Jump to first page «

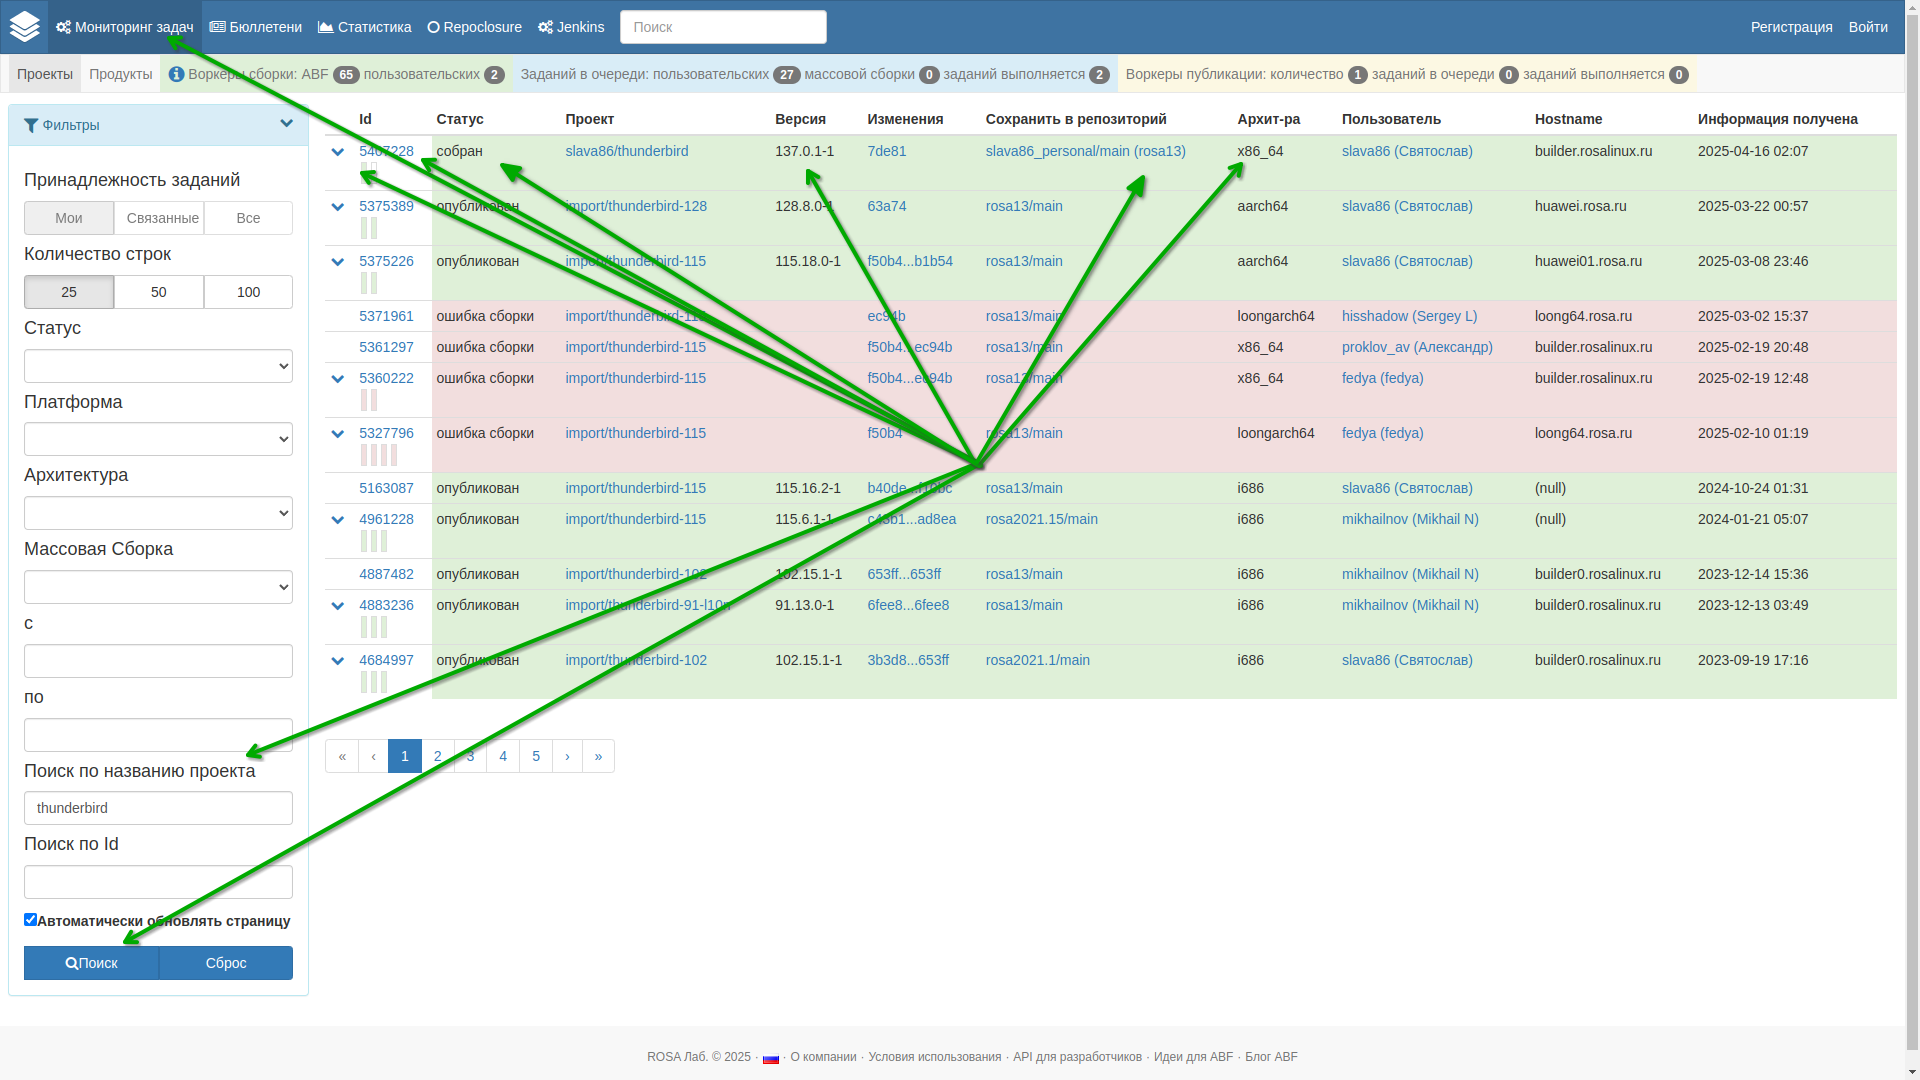(342, 756)
